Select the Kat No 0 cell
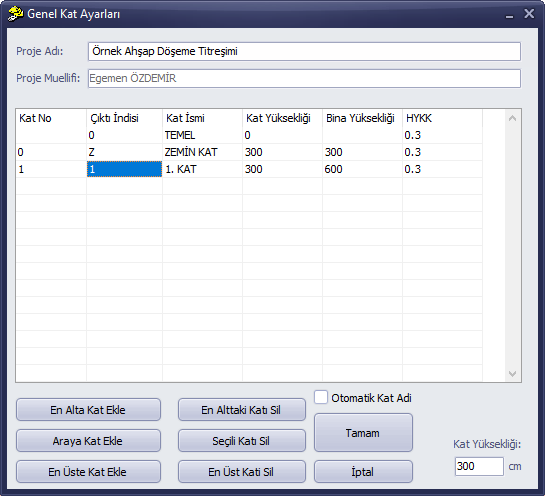Image resolution: width=545 pixels, height=496 pixels. click(51, 152)
